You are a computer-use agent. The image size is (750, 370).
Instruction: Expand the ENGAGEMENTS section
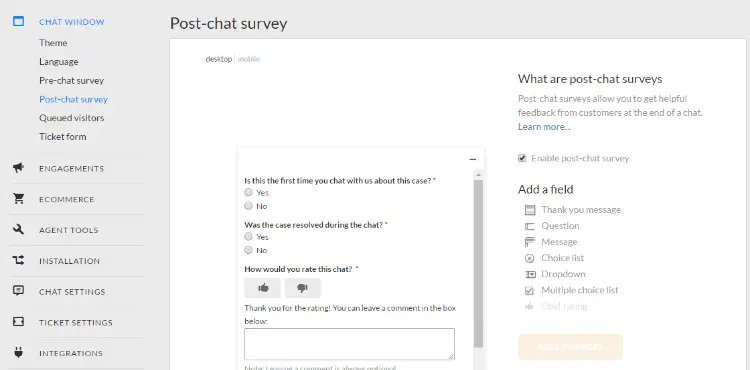[71, 168]
